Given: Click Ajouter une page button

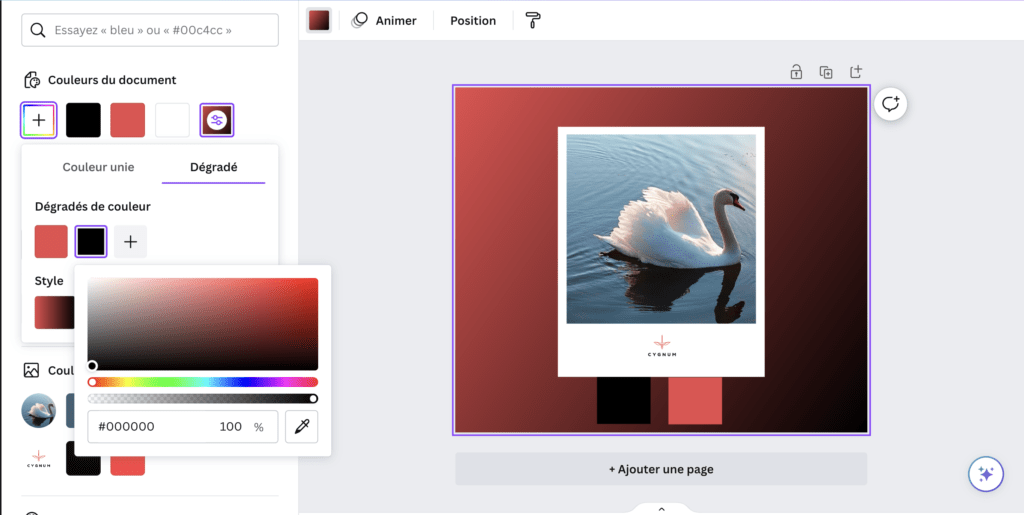Looking at the screenshot, I should click(661, 469).
